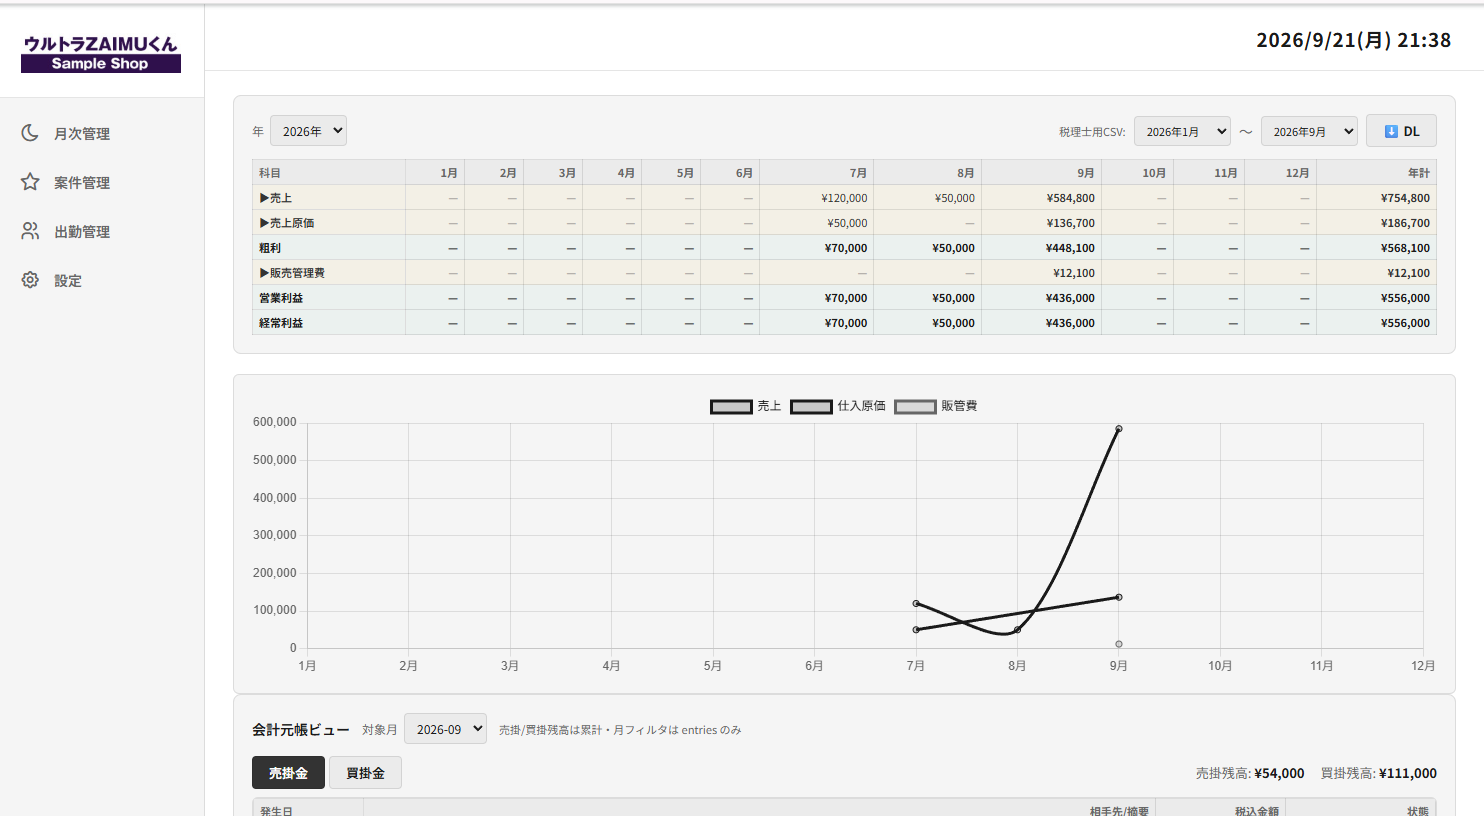
Task: Toggle the 販管費 series in chart legend
Action: click(x=936, y=406)
